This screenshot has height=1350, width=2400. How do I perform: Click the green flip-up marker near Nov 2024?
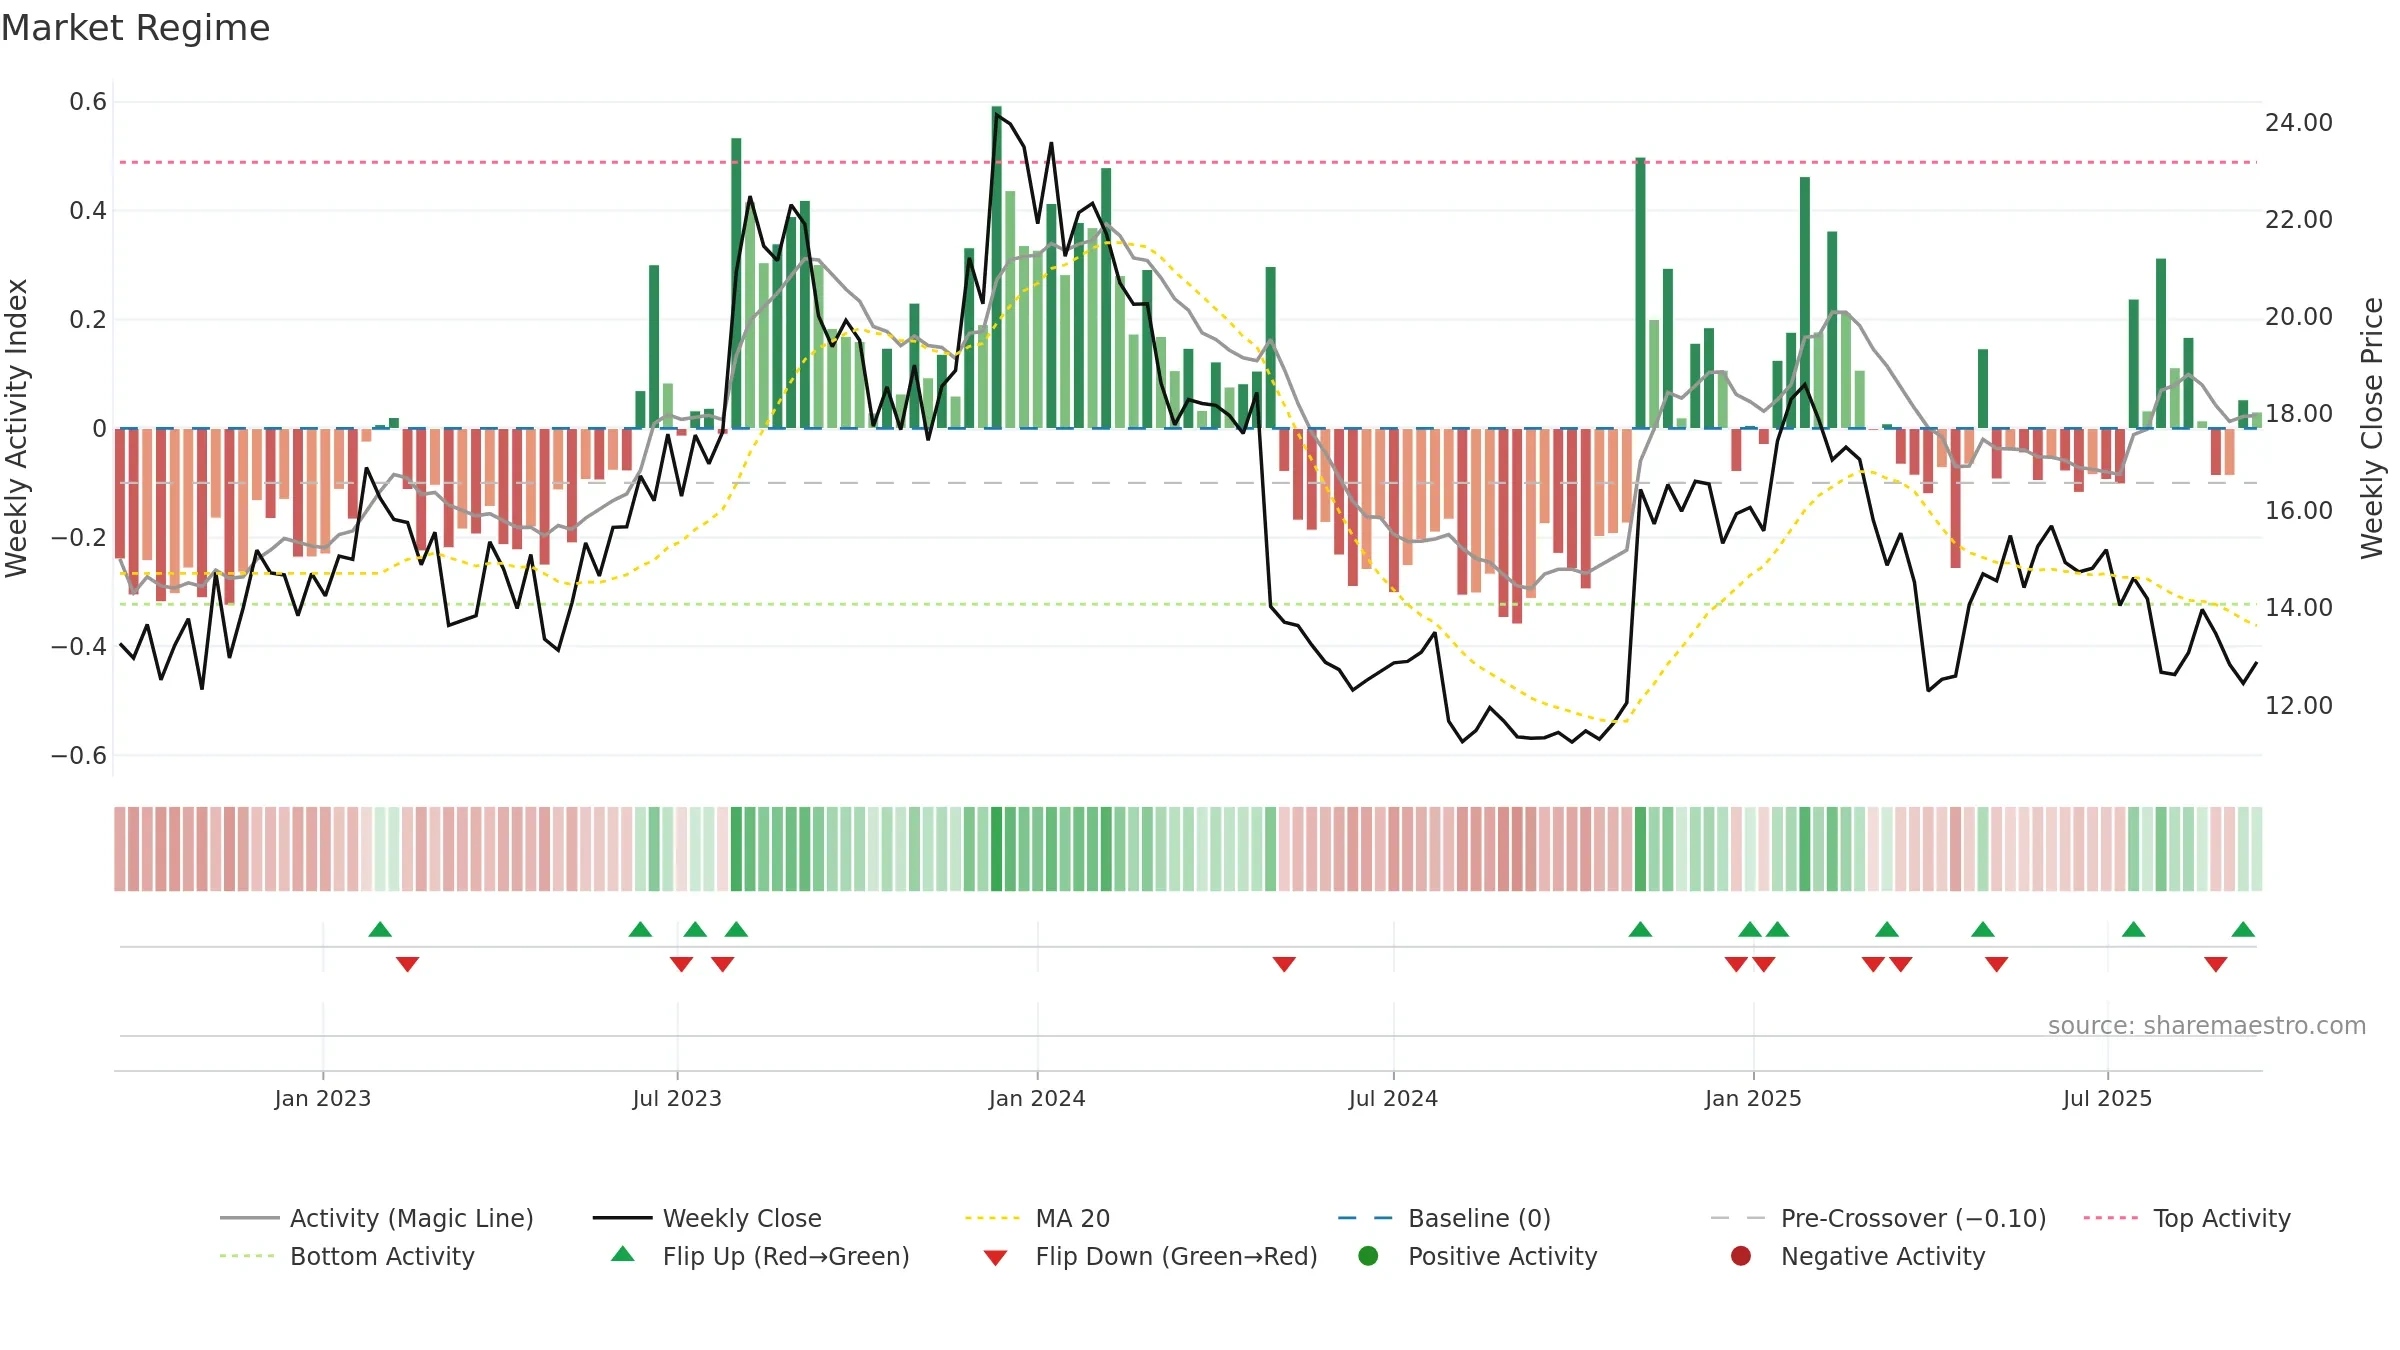coord(1640,929)
